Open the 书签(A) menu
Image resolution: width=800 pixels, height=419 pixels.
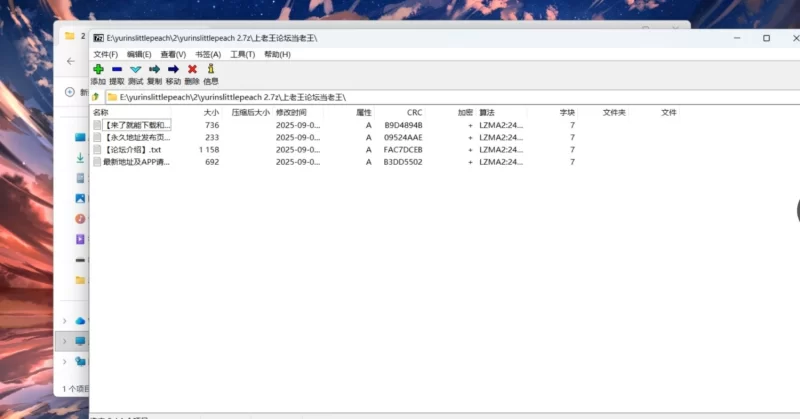[208, 54]
